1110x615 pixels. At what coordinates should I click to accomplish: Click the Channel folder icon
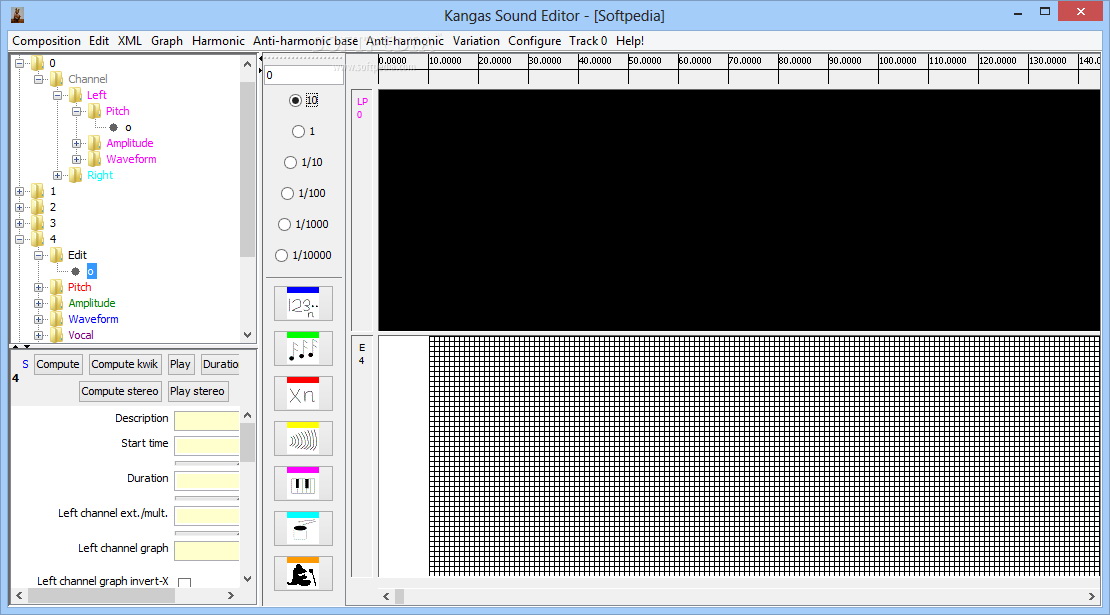point(57,79)
